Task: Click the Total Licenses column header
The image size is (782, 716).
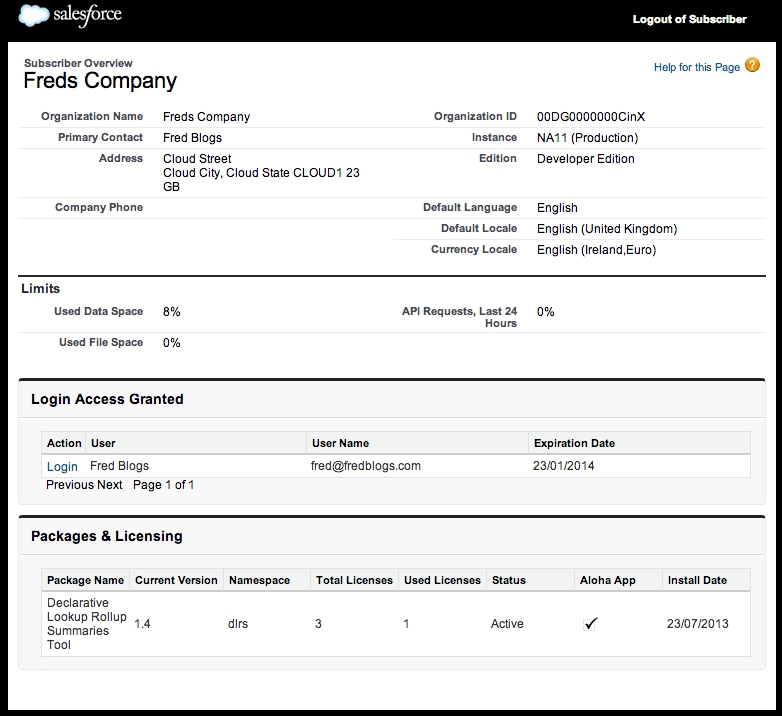Action: tap(355, 580)
